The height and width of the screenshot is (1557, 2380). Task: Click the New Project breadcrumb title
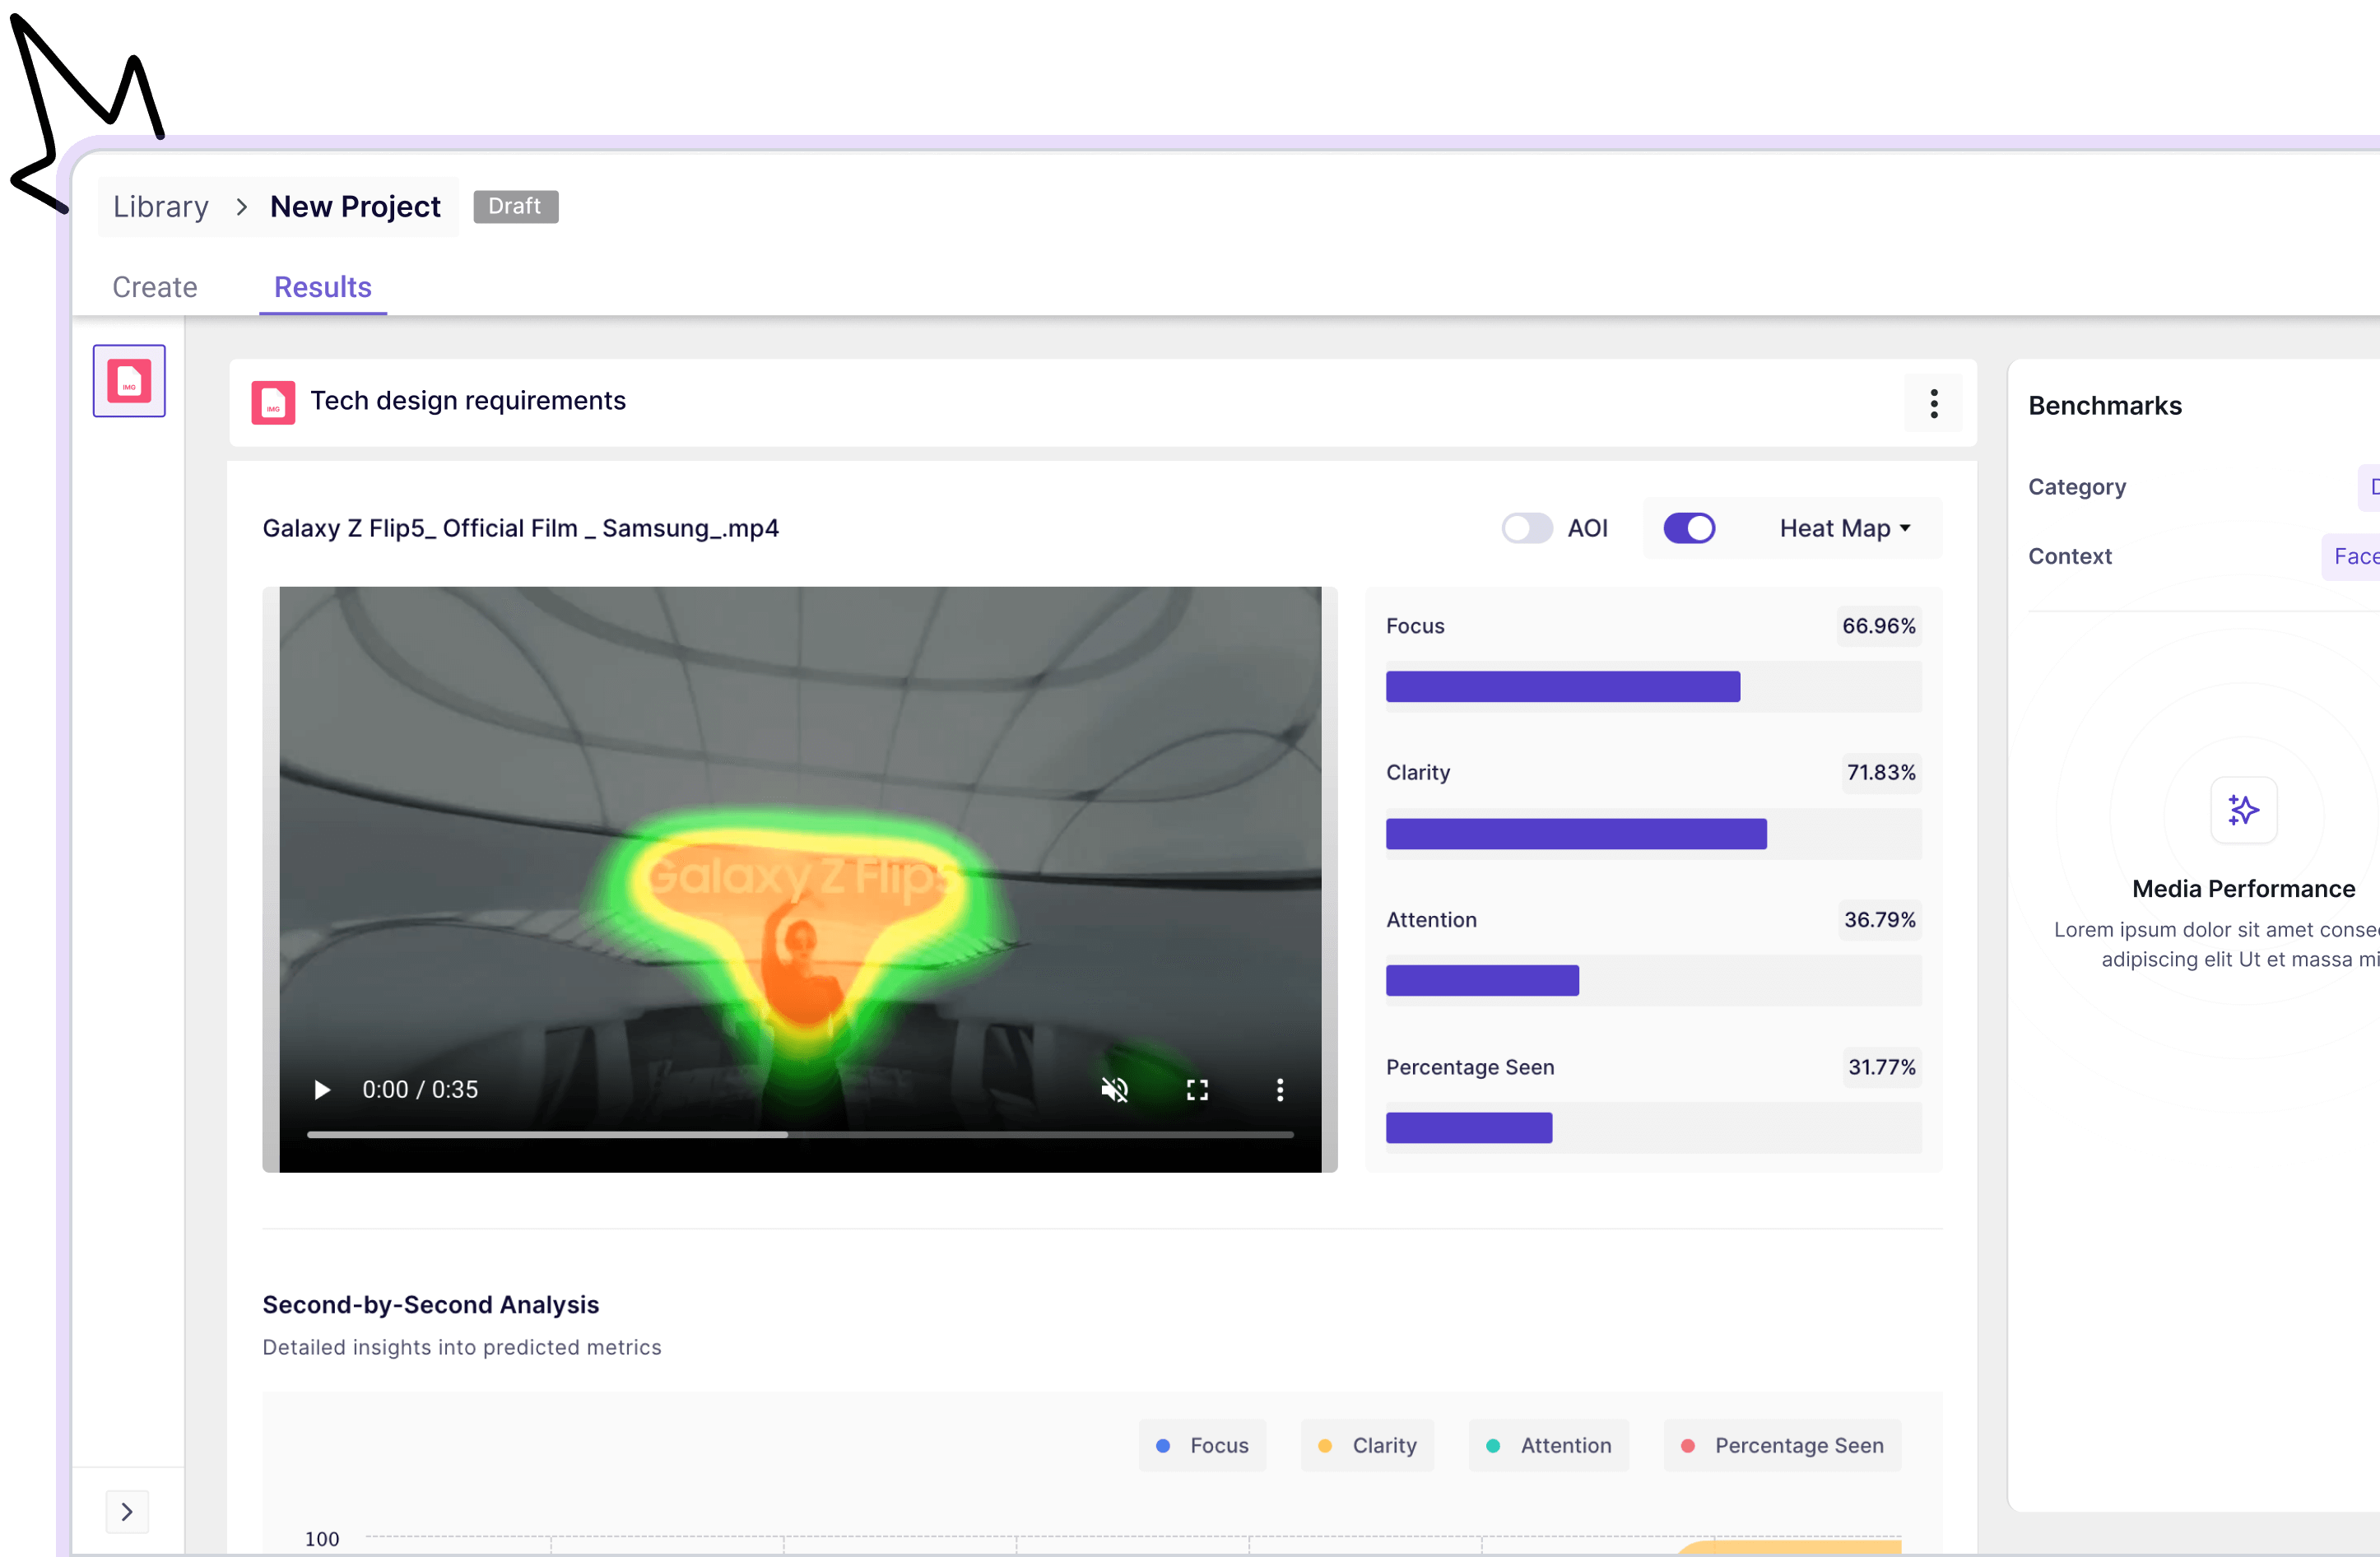point(355,207)
